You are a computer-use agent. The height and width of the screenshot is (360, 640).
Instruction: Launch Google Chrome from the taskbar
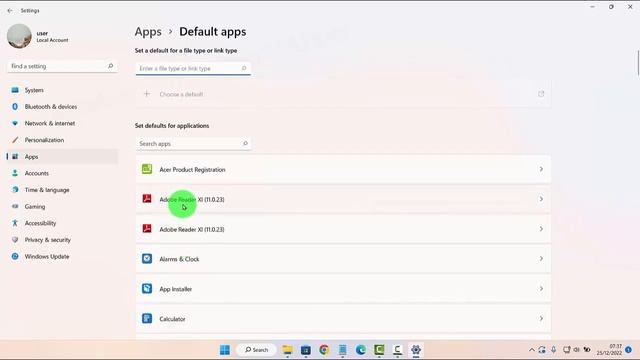click(324, 350)
